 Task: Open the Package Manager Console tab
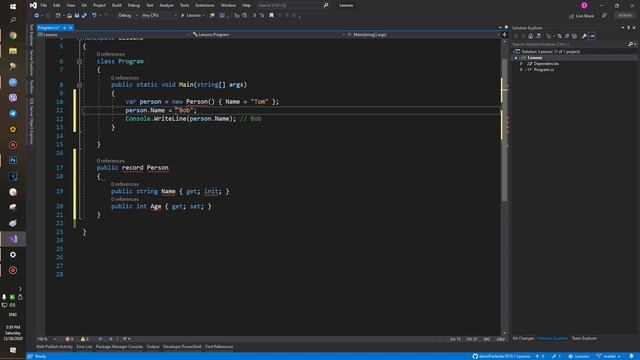pos(119,347)
